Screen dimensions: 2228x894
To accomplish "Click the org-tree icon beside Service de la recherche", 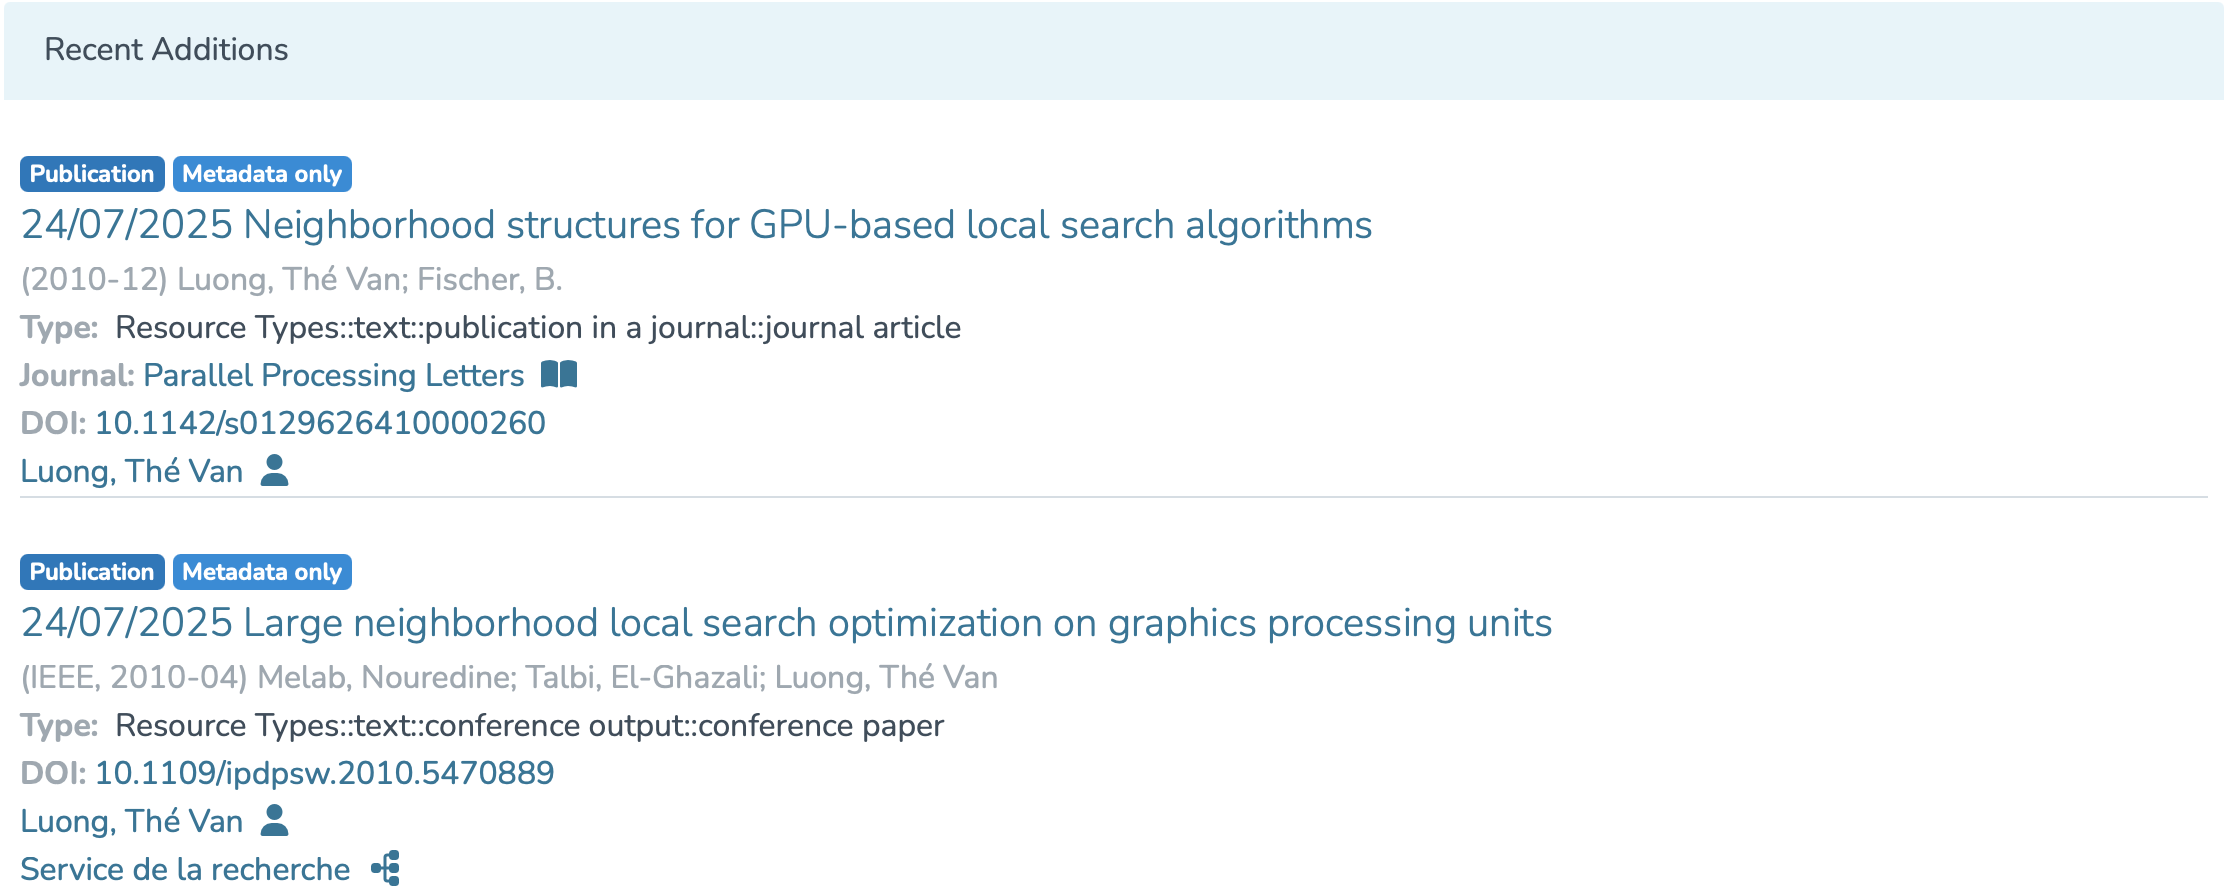I will (386, 868).
